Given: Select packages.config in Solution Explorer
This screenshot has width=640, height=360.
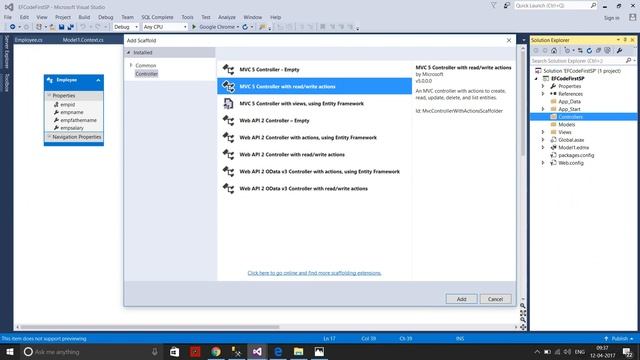Looking at the screenshot, I should 576,155.
